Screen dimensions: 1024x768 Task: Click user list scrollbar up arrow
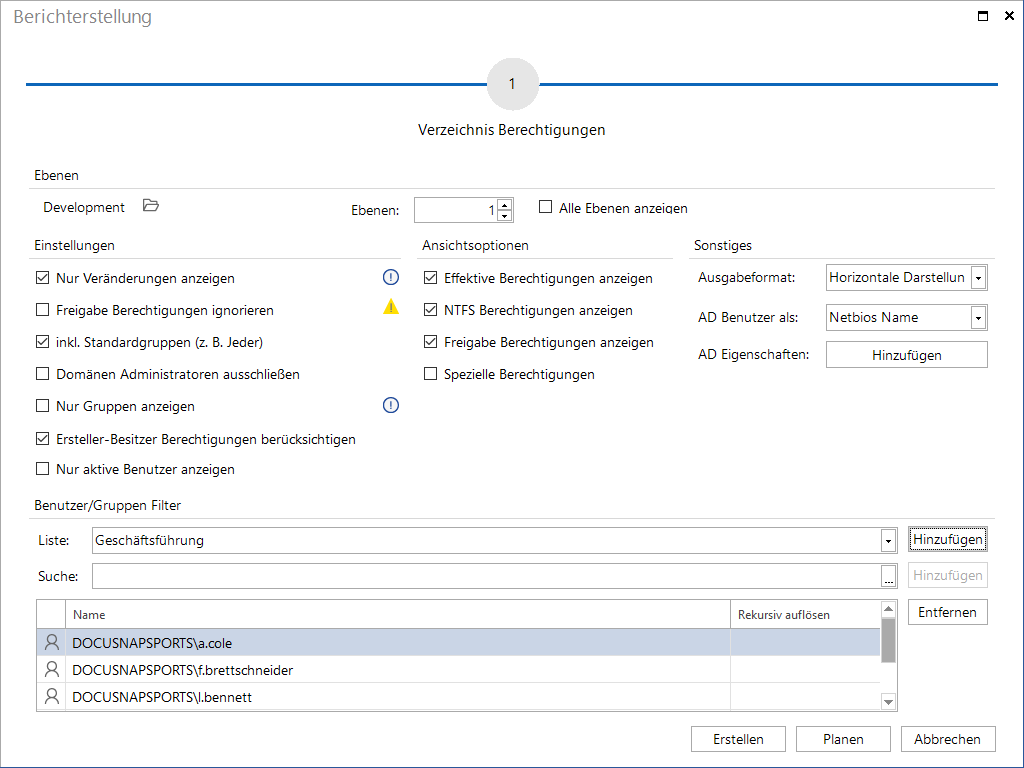coord(888,609)
